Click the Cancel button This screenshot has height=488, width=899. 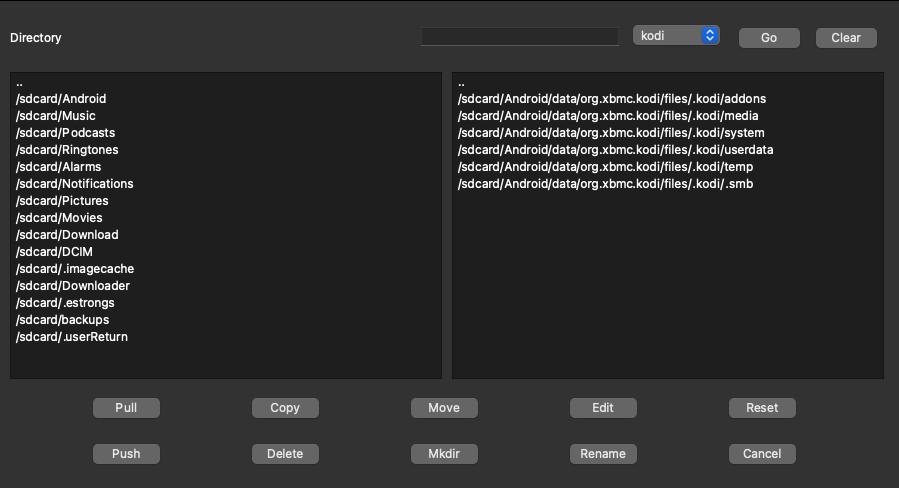point(762,454)
